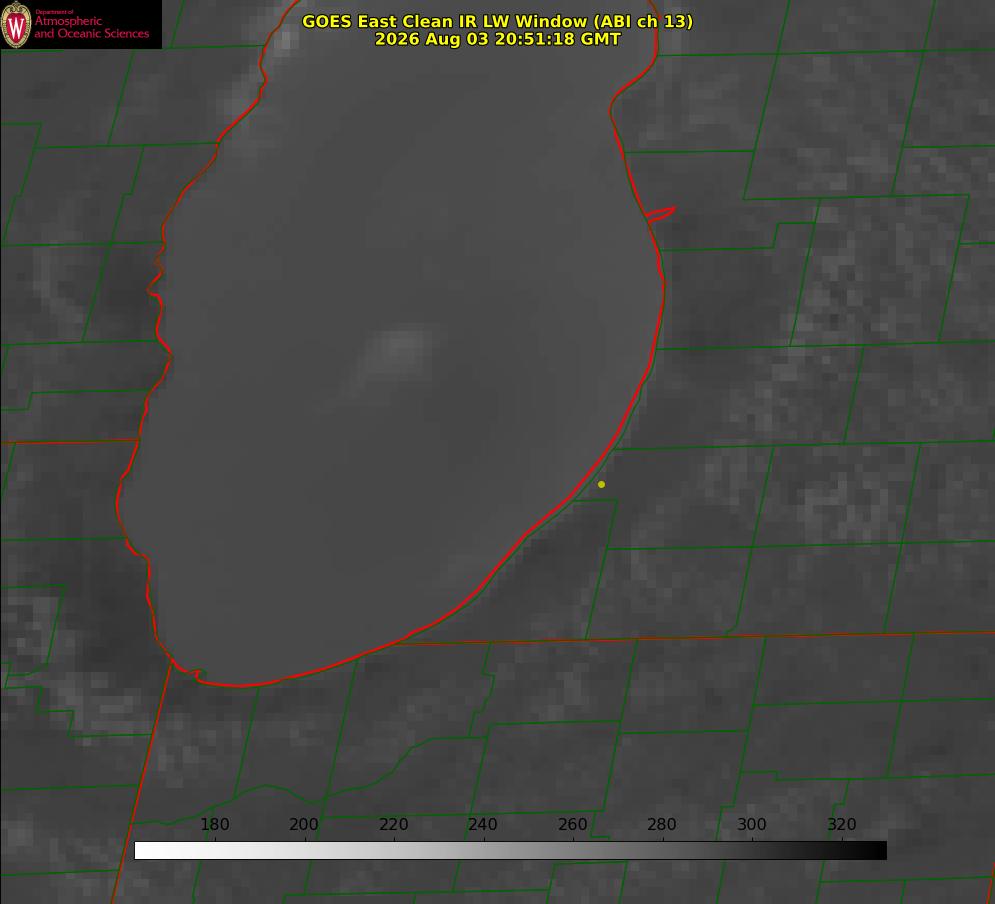
Task: Click the 220 colorbar tick label
Action: click(x=393, y=824)
